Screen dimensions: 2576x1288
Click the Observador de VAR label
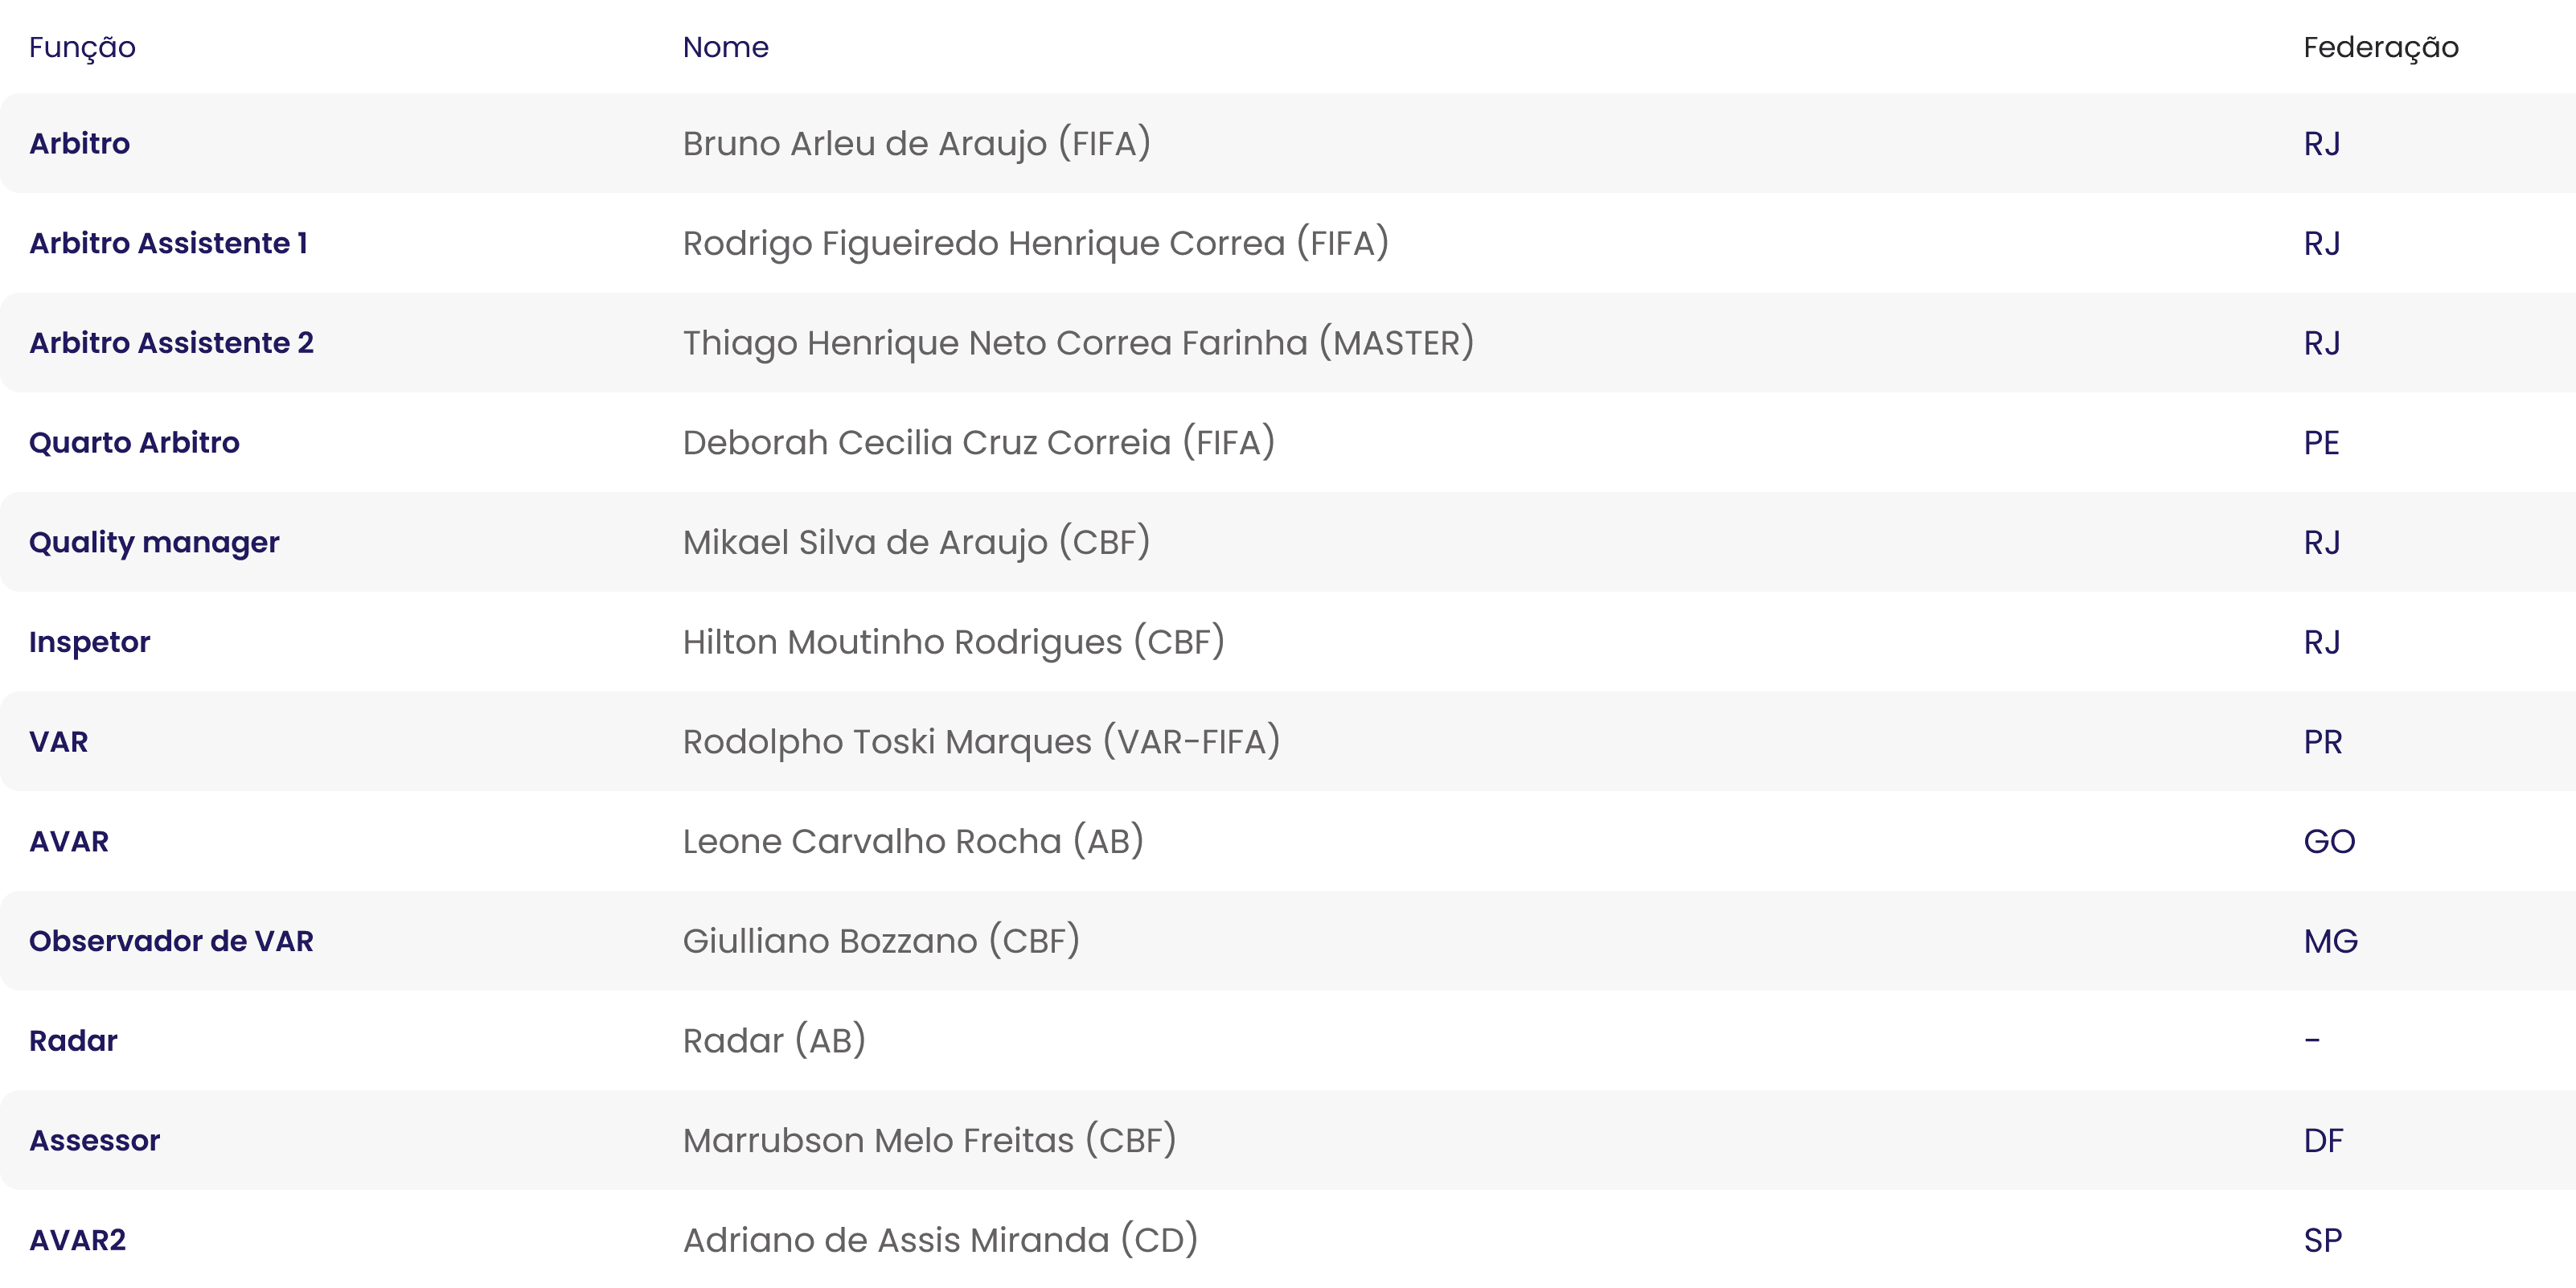171,941
